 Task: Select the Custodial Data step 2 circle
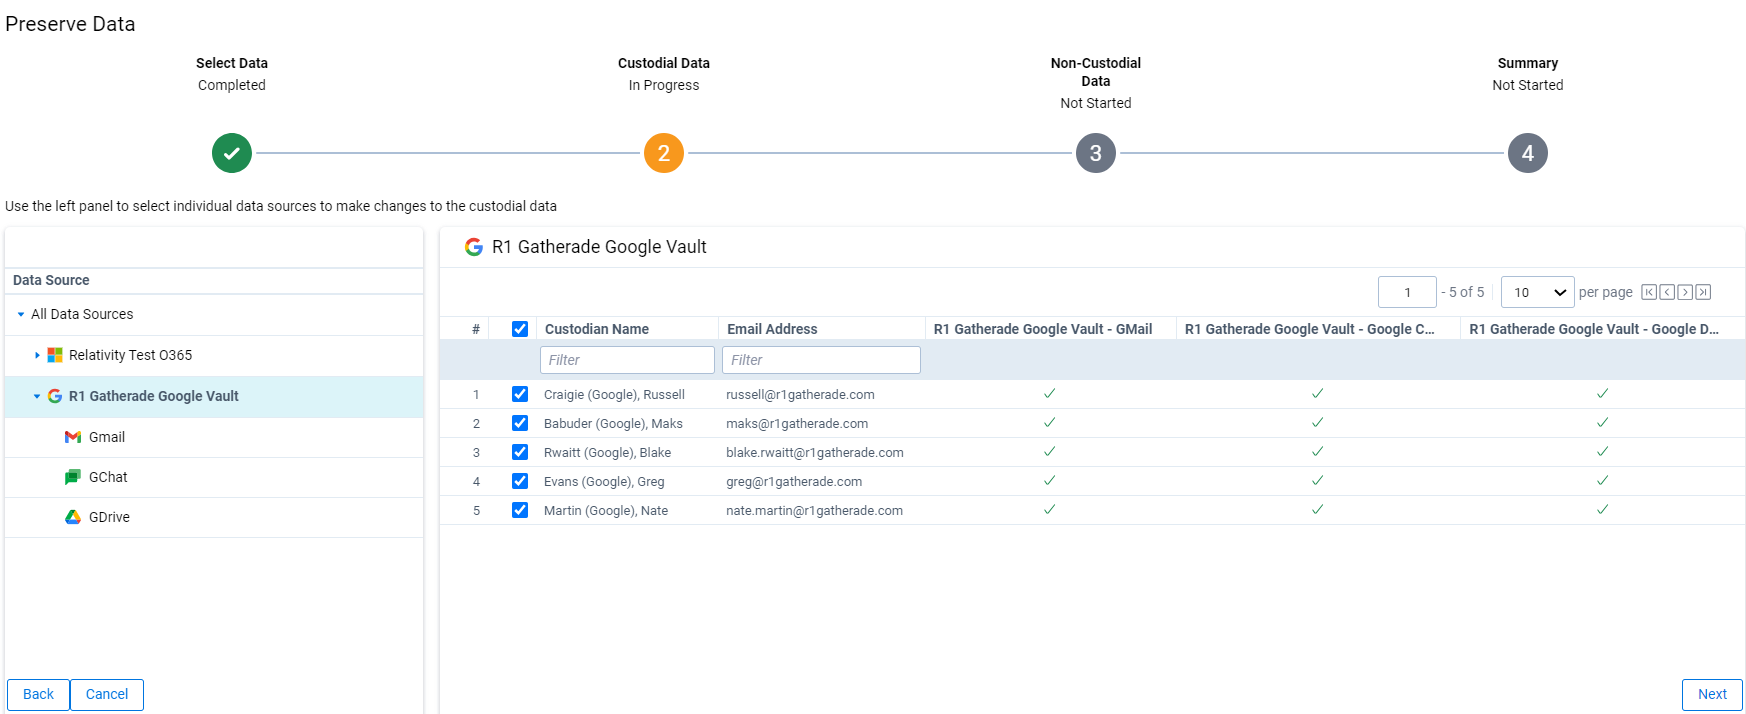[664, 153]
